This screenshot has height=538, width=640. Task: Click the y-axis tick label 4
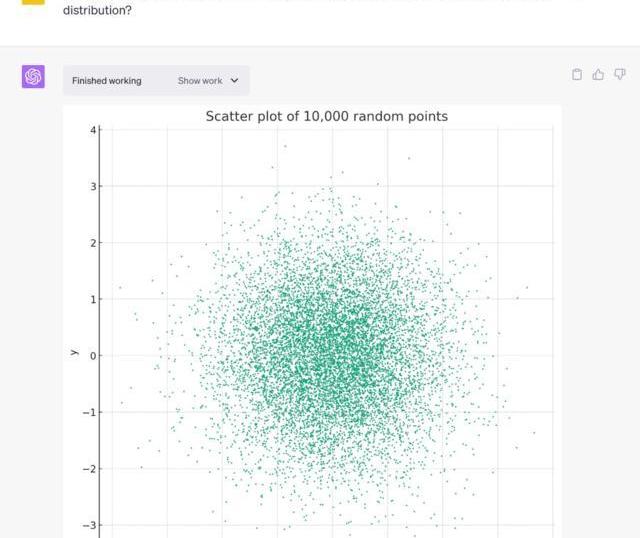tap(92, 130)
